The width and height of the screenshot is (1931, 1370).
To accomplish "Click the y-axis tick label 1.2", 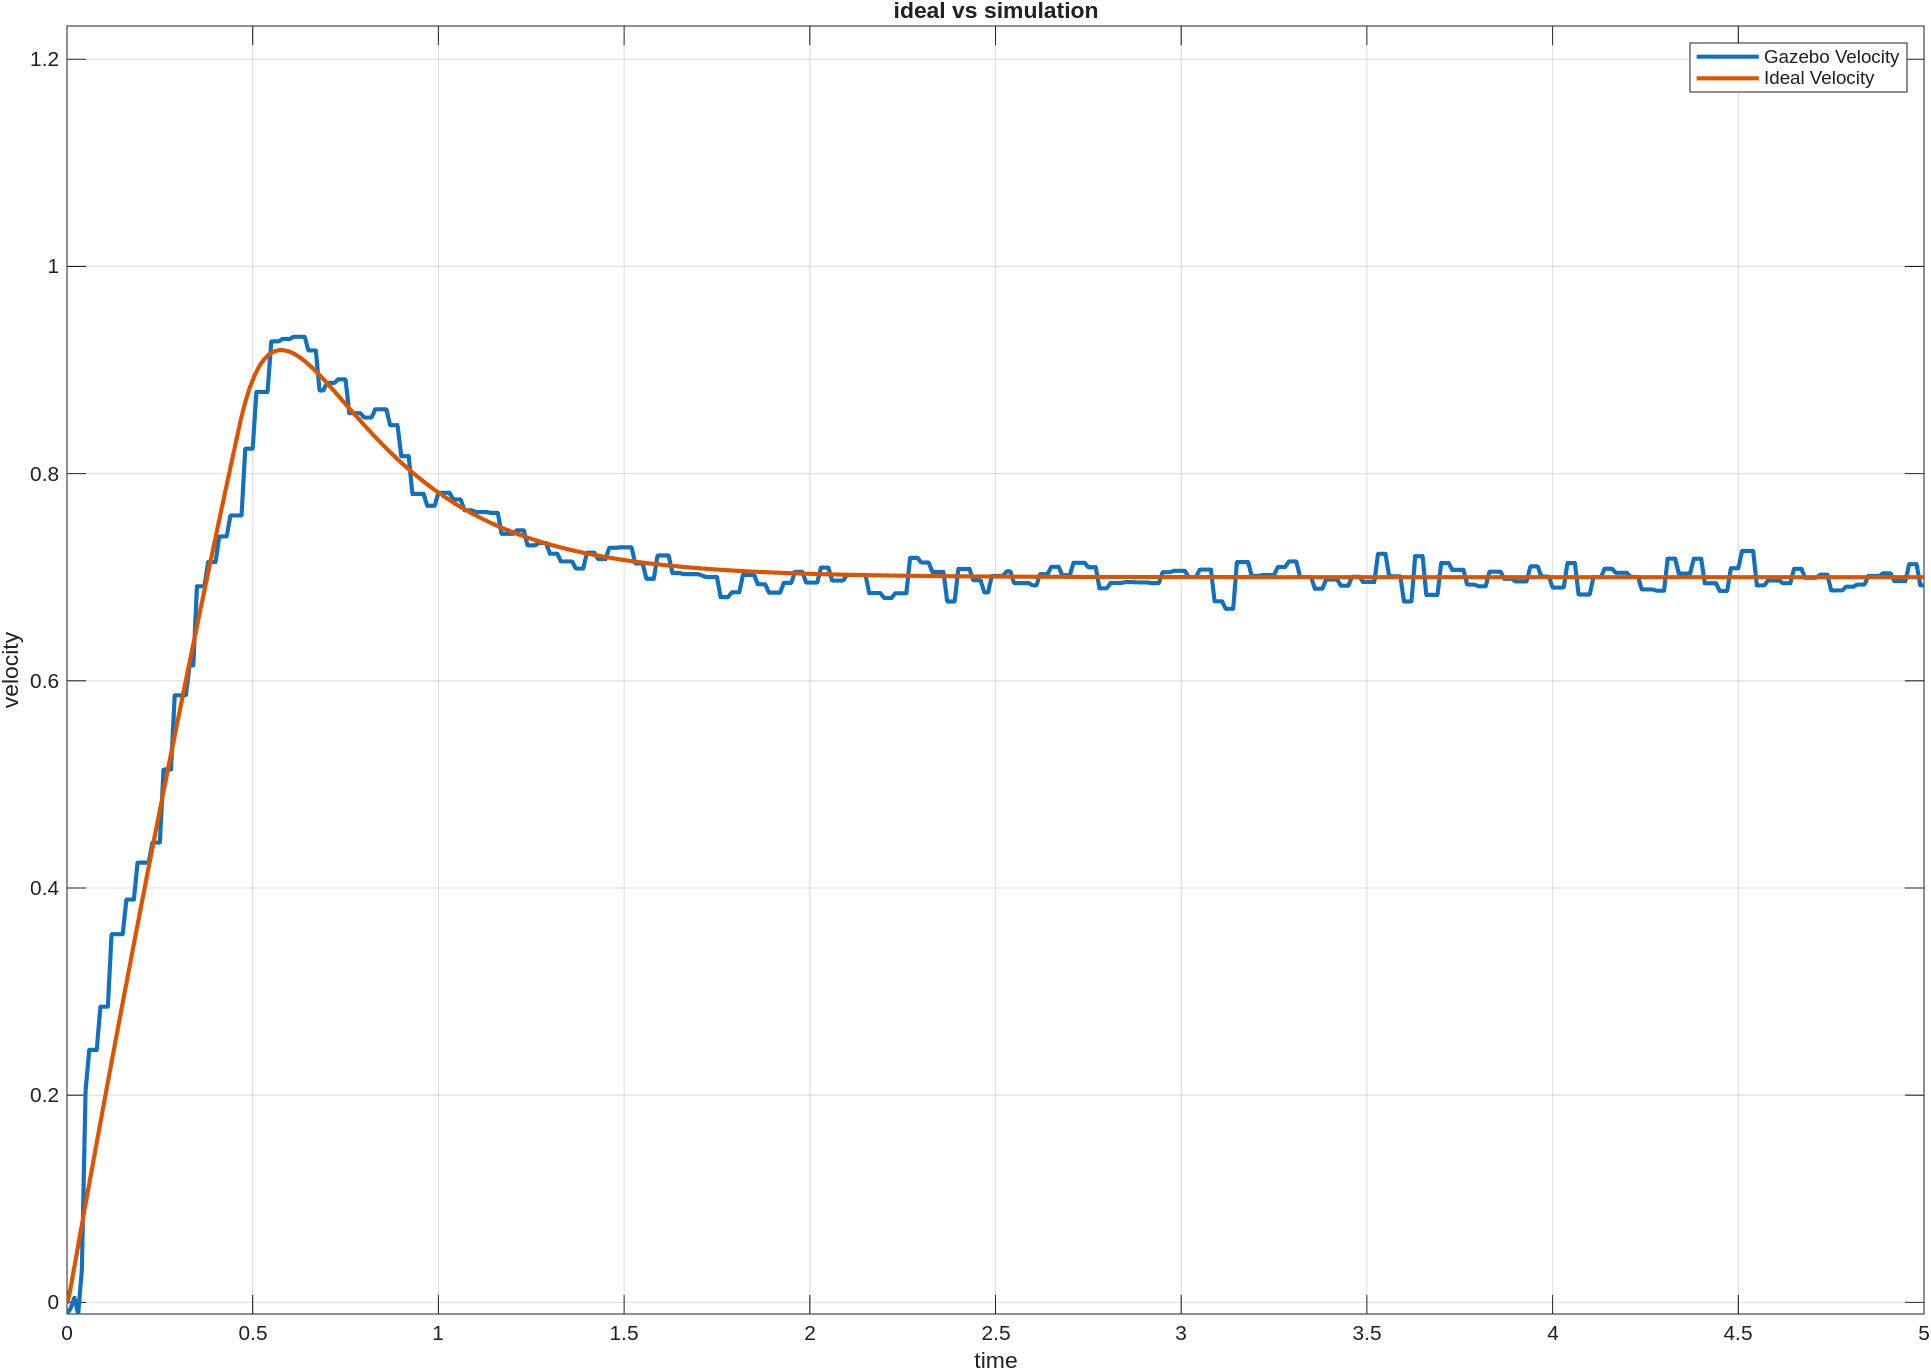I will [x=44, y=60].
